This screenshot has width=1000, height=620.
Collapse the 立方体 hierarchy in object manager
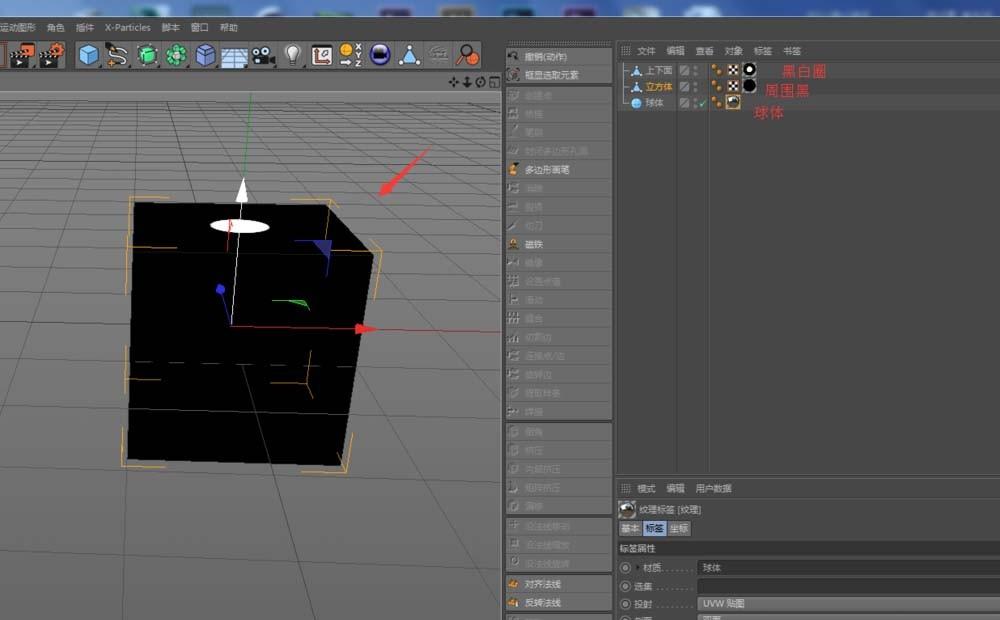pyautogui.click(x=625, y=87)
